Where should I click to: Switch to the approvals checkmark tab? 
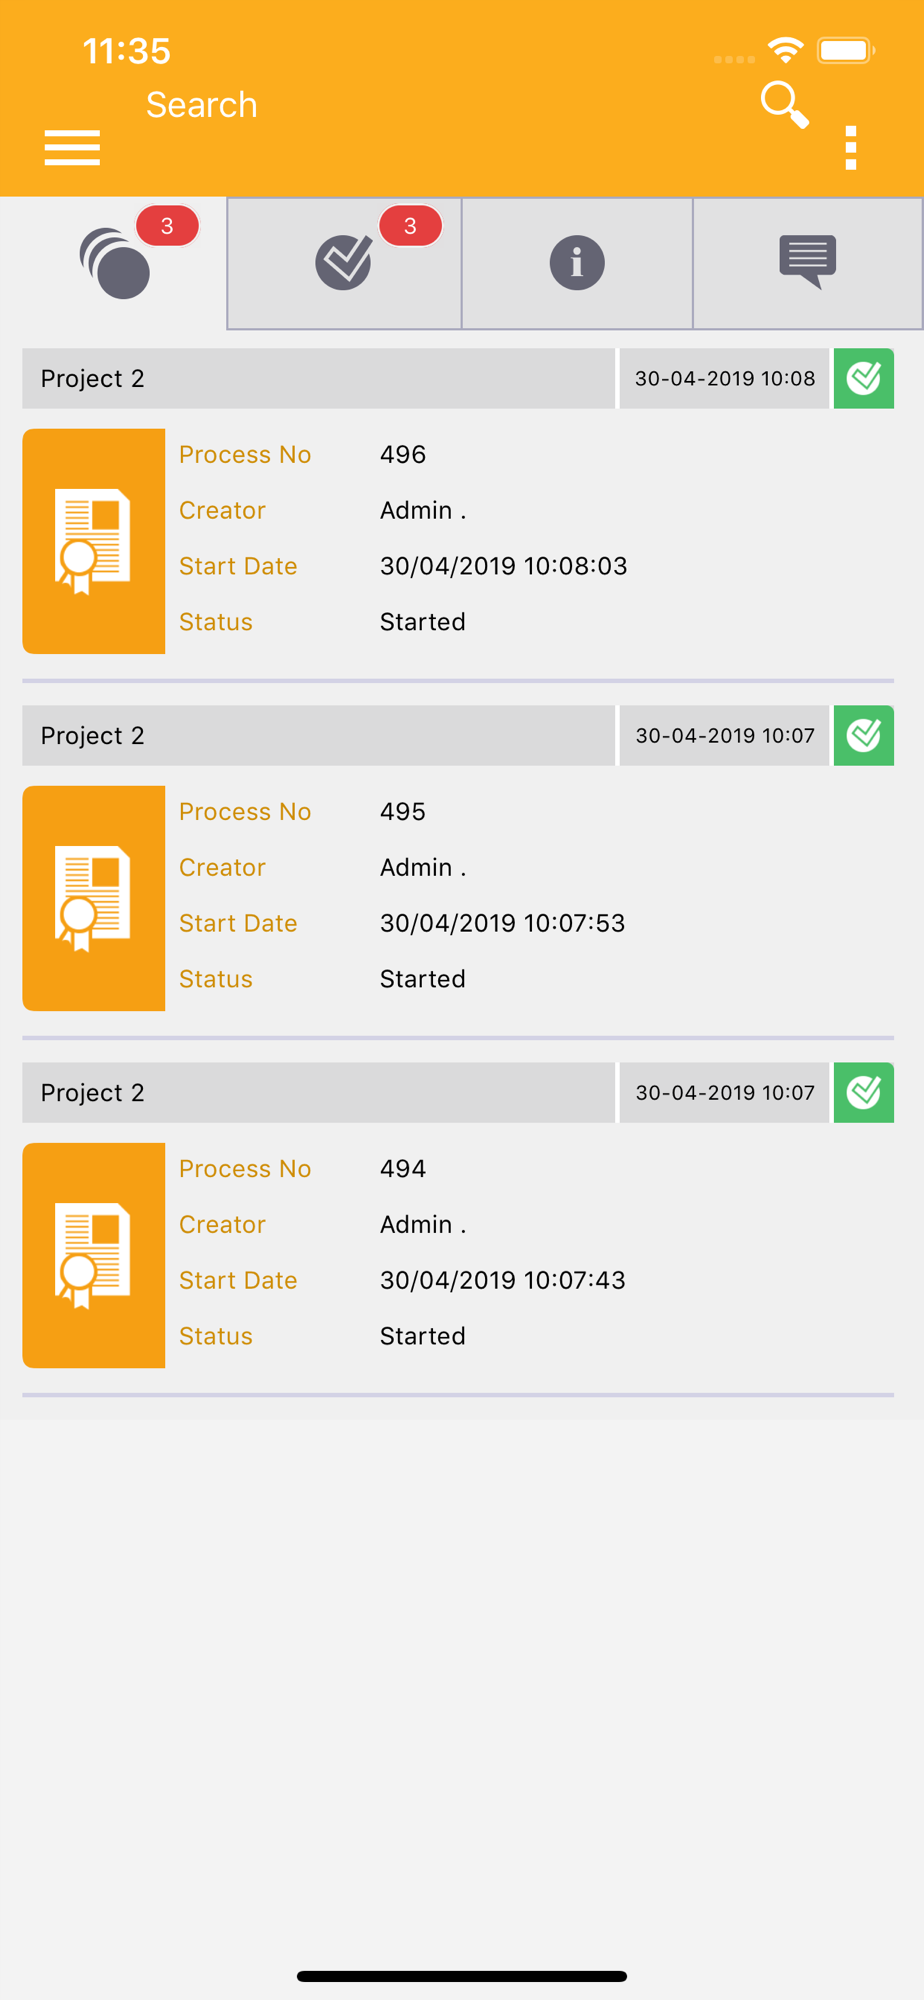[344, 263]
